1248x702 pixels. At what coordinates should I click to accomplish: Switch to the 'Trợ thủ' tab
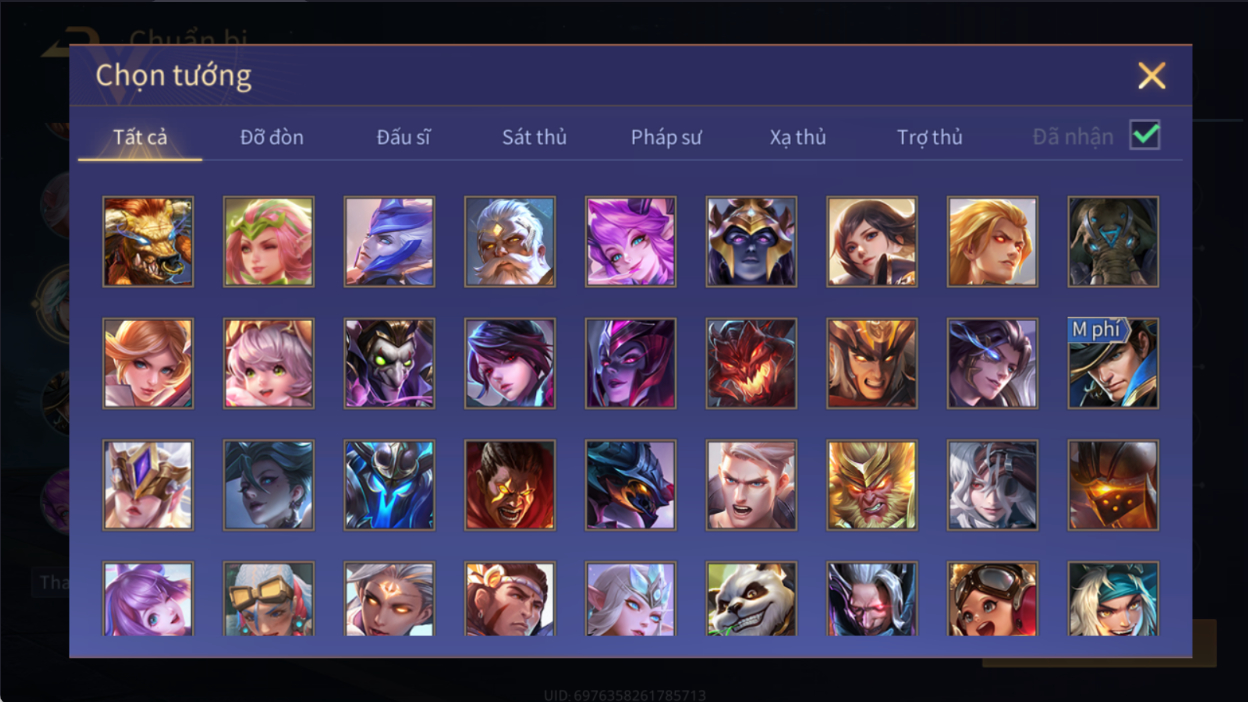929,137
